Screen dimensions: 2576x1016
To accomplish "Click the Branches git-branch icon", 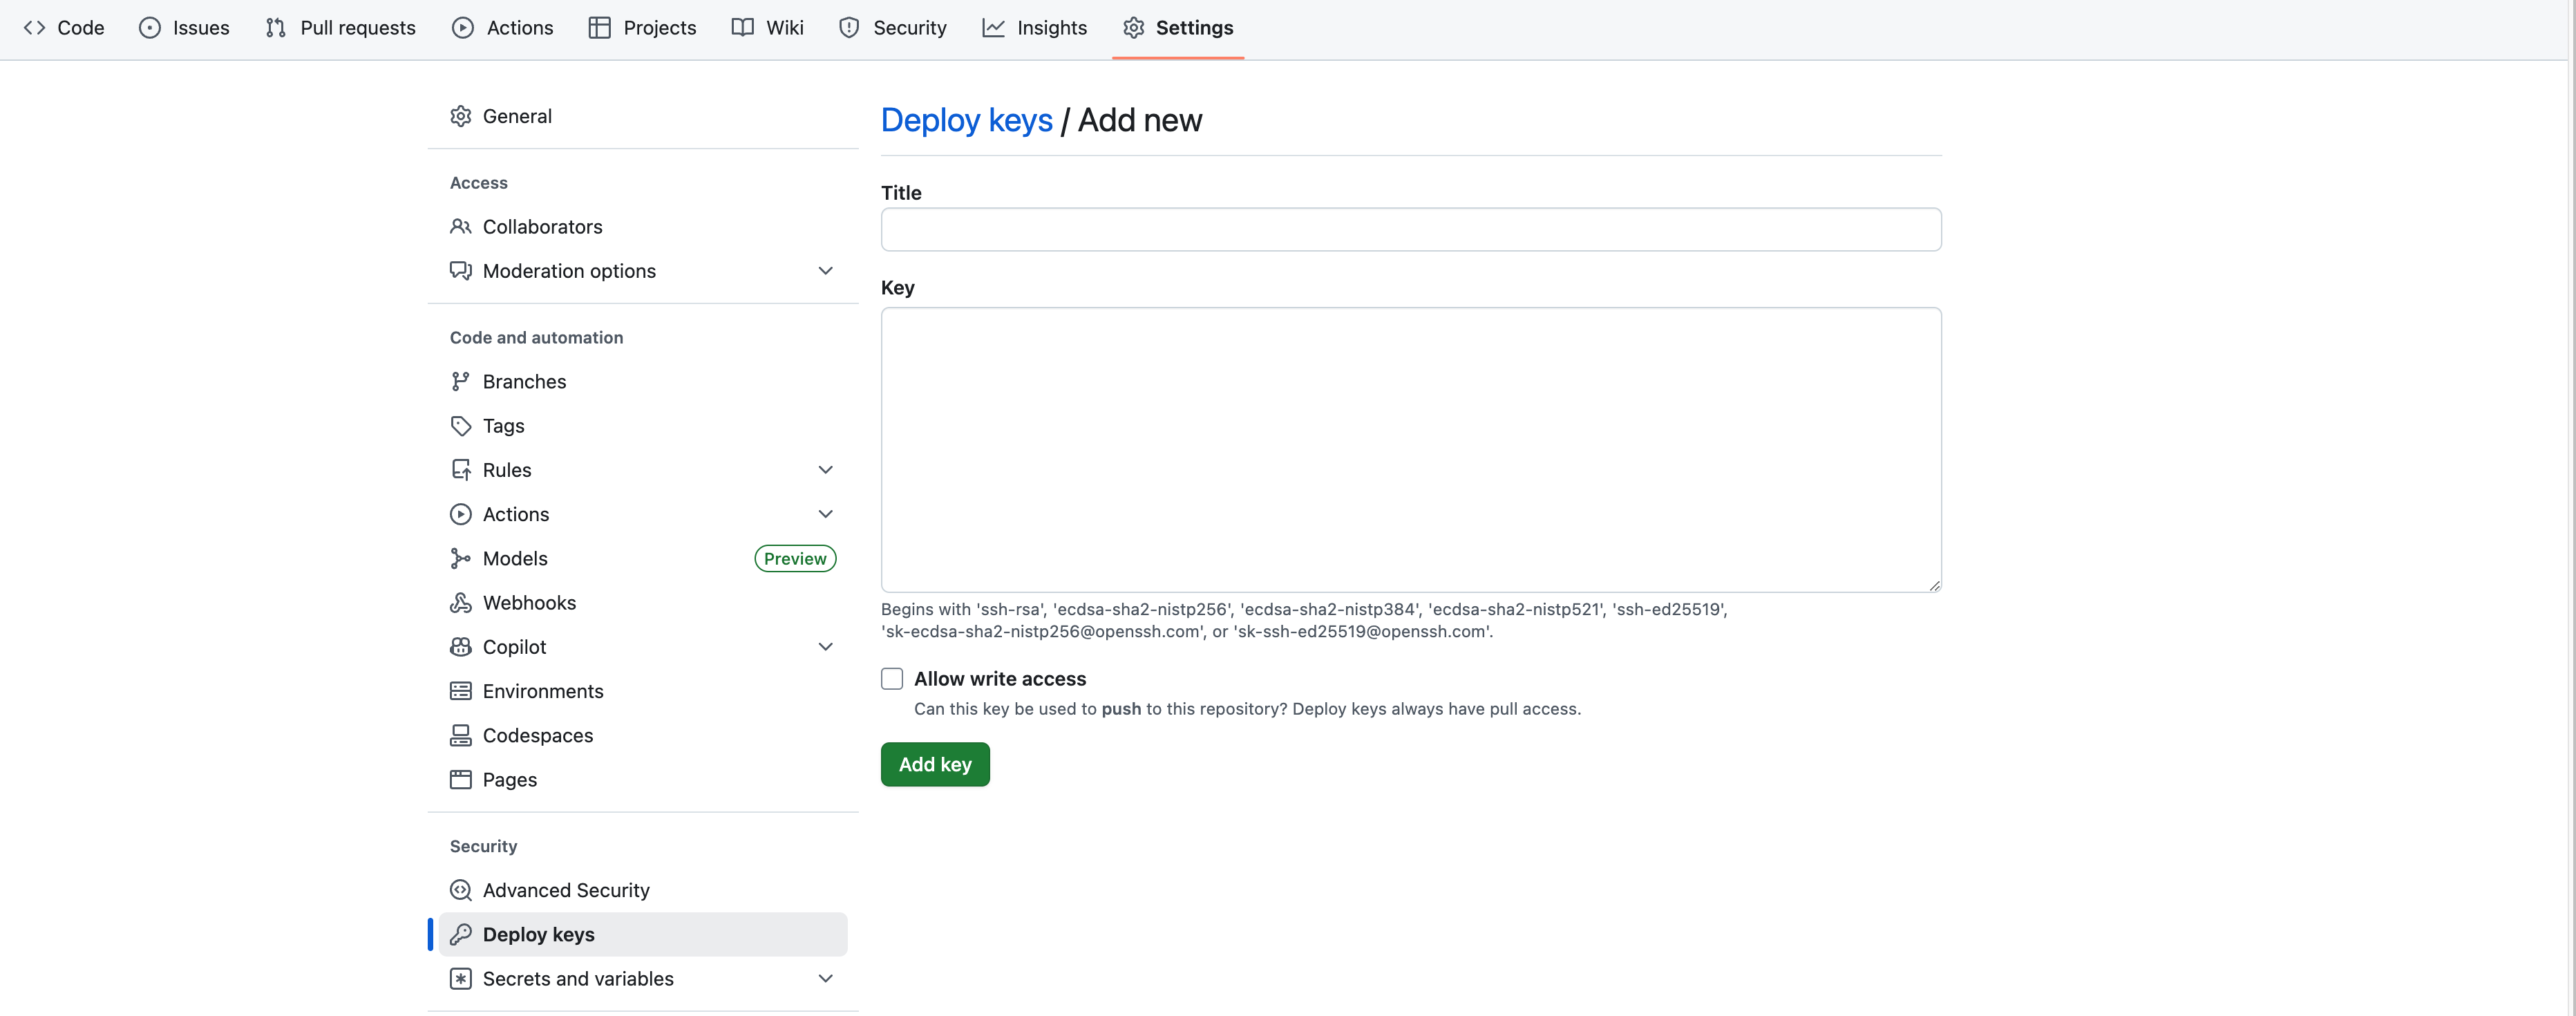I will tap(460, 382).
